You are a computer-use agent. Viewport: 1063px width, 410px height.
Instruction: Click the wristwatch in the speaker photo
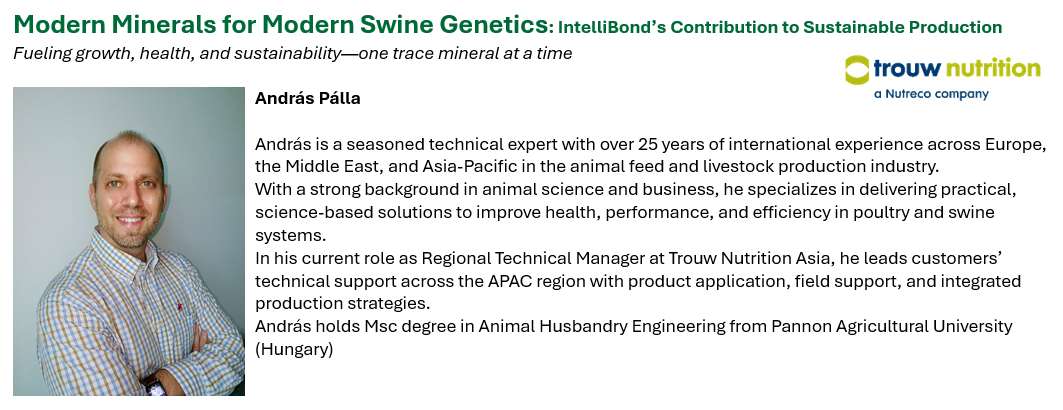click(152, 383)
